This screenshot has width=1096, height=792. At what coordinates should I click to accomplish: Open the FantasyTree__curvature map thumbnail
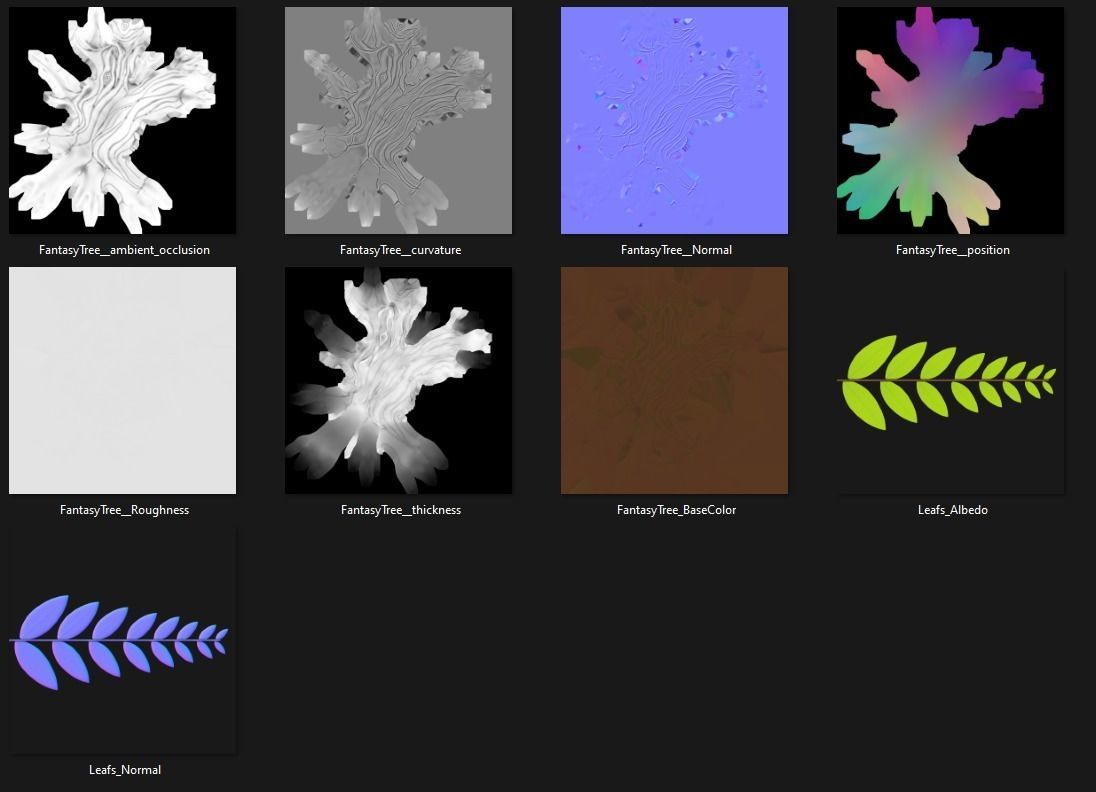click(398, 120)
